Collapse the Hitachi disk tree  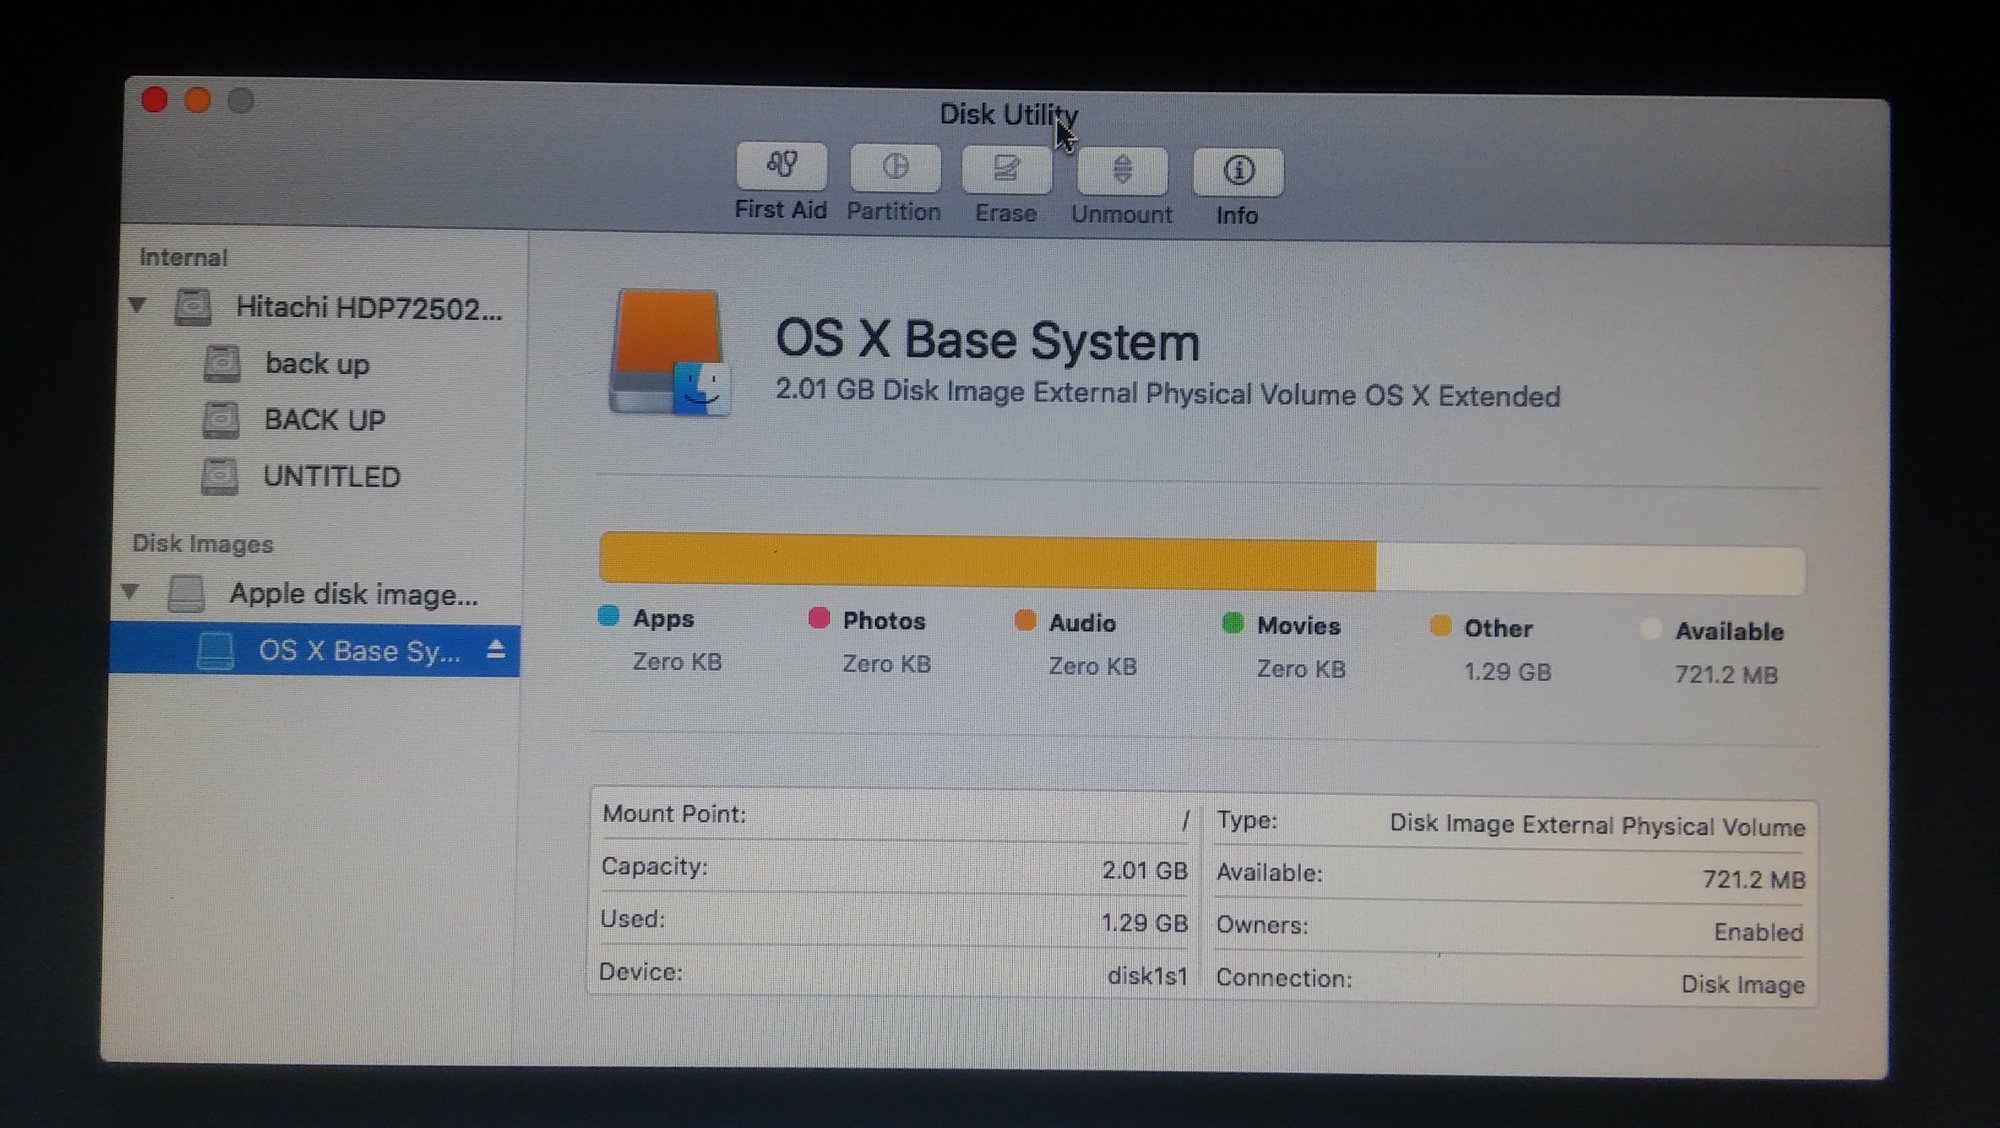tap(137, 305)
